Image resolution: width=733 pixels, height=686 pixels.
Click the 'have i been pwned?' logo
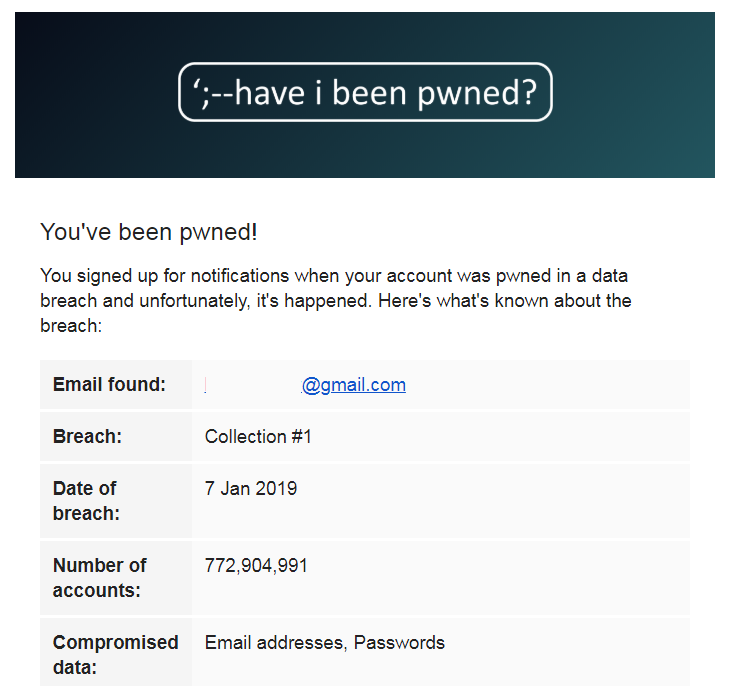365,93
